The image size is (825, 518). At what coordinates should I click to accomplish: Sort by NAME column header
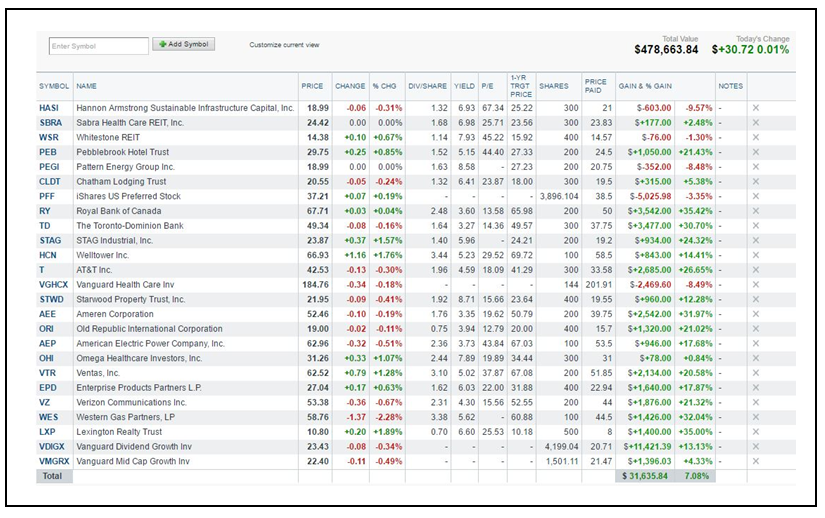(86, 86)
